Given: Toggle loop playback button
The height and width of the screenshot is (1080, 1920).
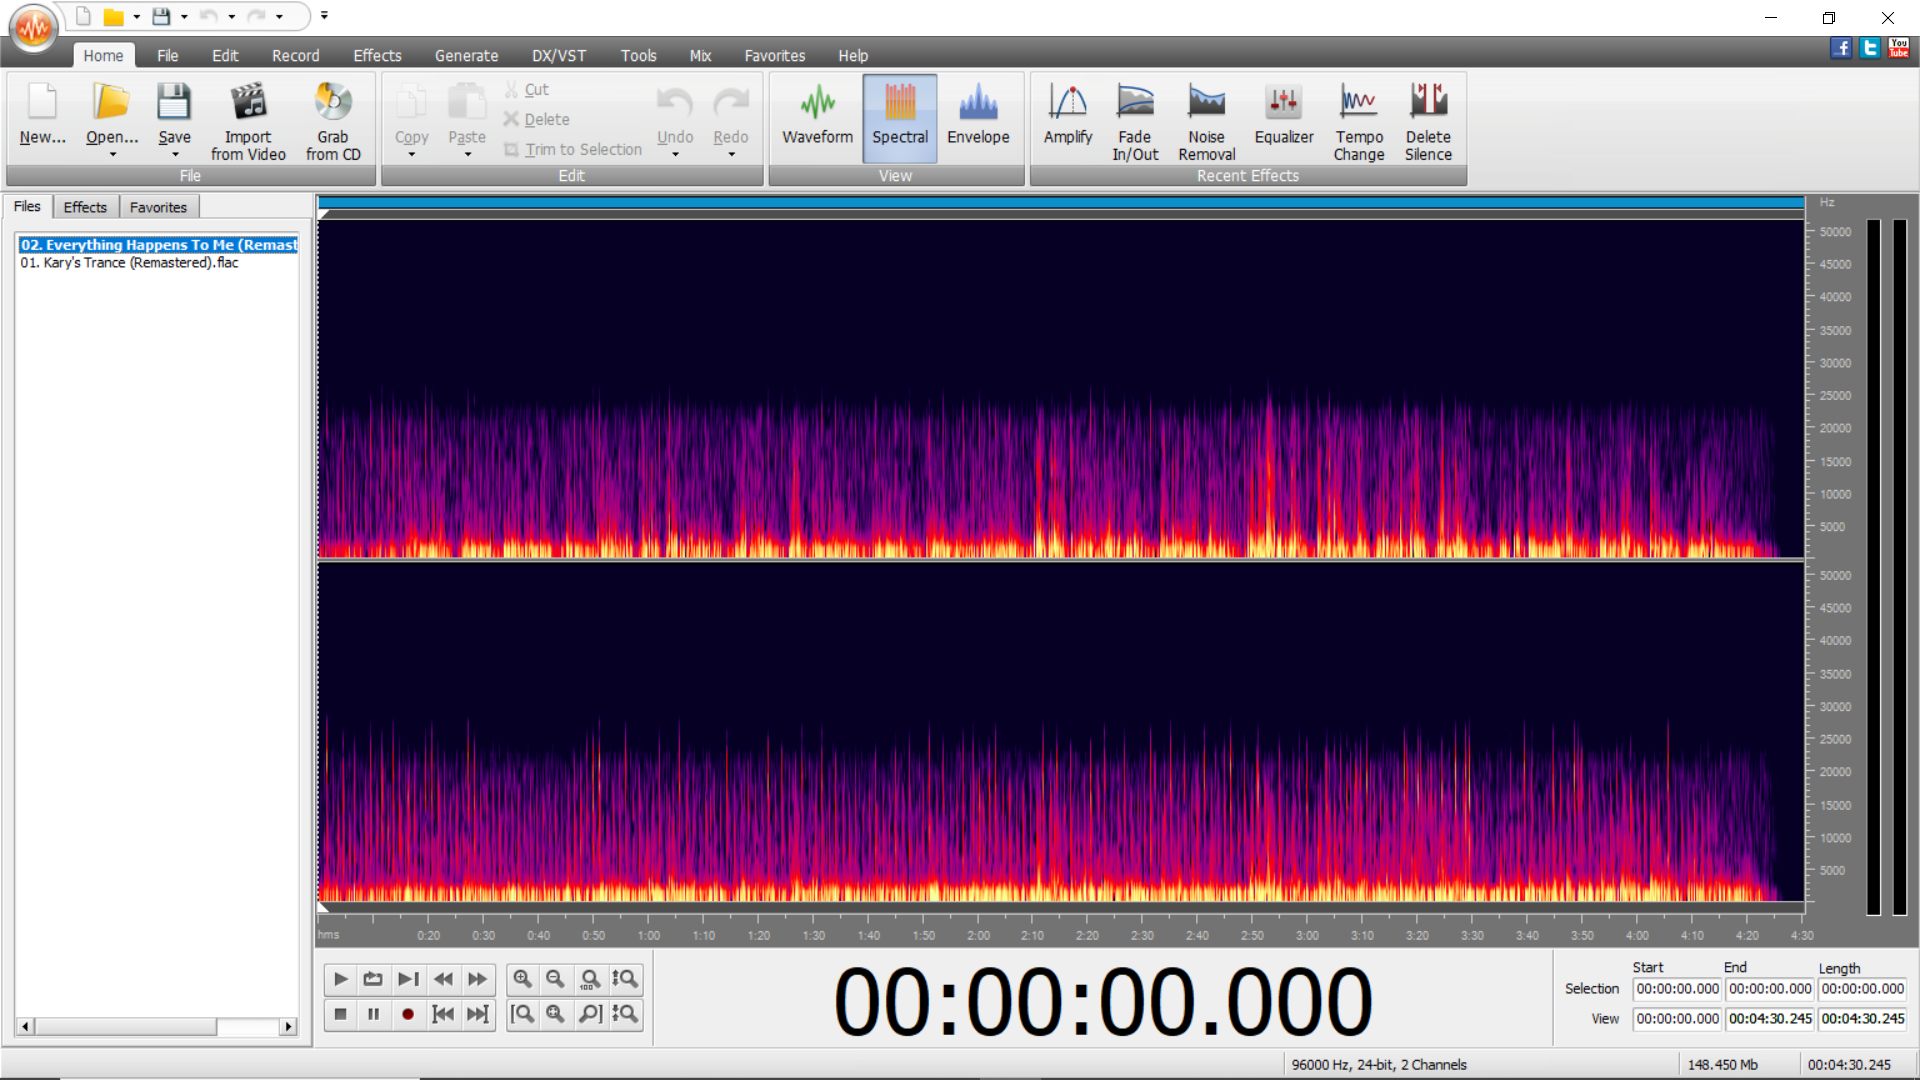Looking at the screenshot, I should pyautogui.click(x=373, y=979).
